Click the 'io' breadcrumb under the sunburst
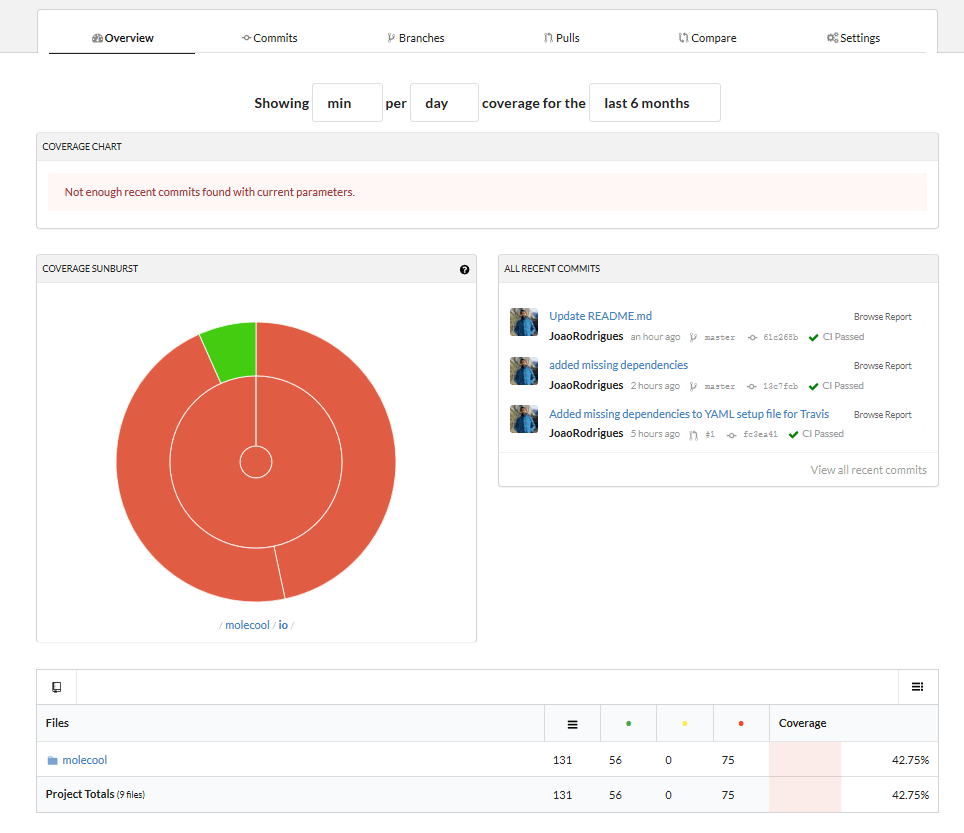 point(283,625)
